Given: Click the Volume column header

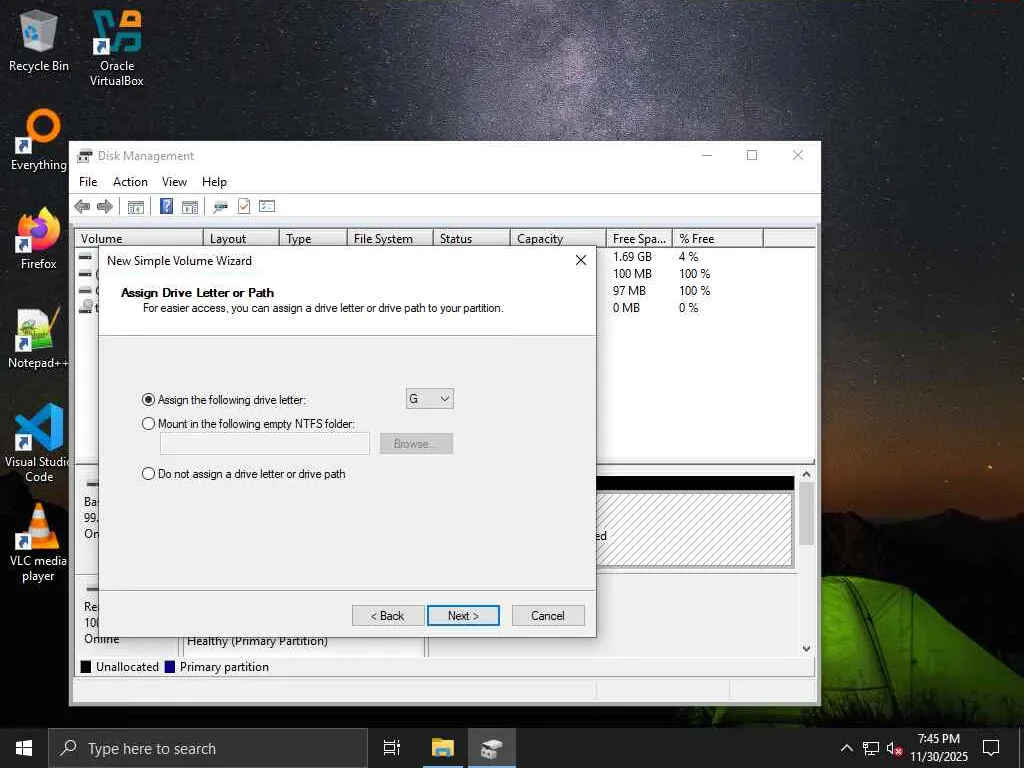Looking at the screenshot, I should [138, 239].
